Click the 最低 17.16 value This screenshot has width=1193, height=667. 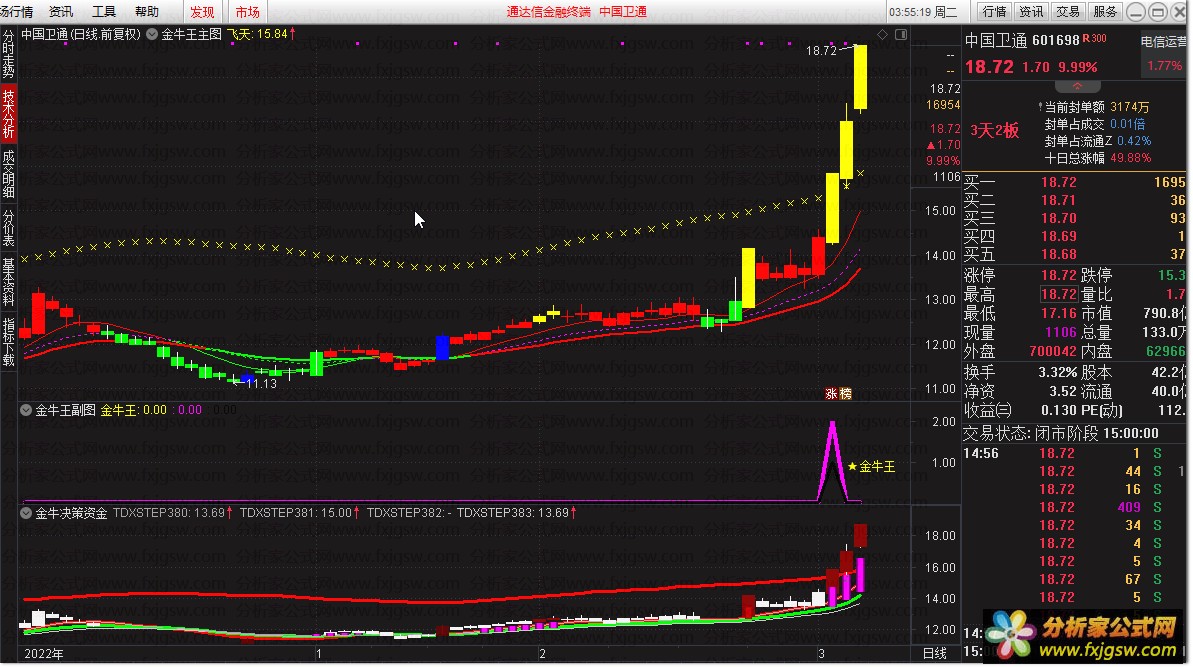click(x=1059, y=313)
